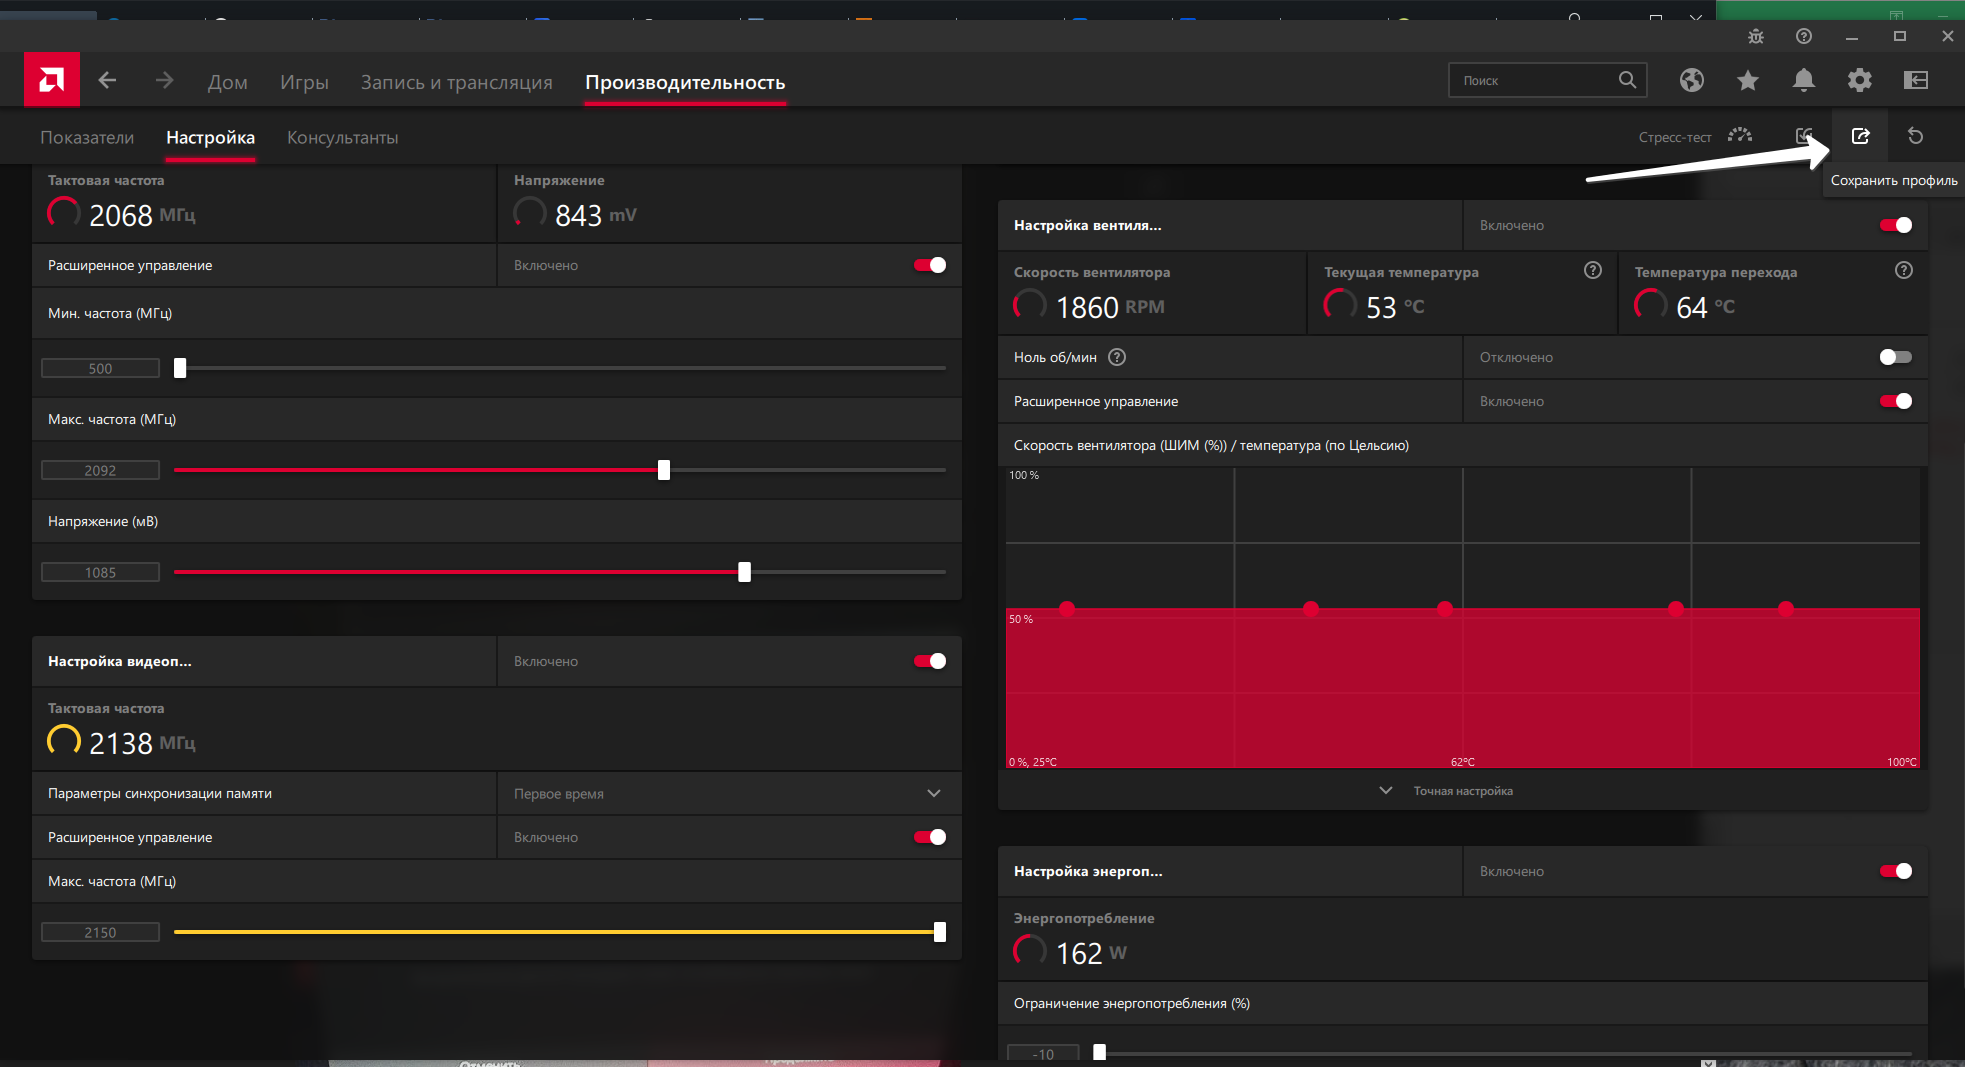Open the web browser globe icon
Screen dimensions: 1965x1067
(x=1691, y=80)
